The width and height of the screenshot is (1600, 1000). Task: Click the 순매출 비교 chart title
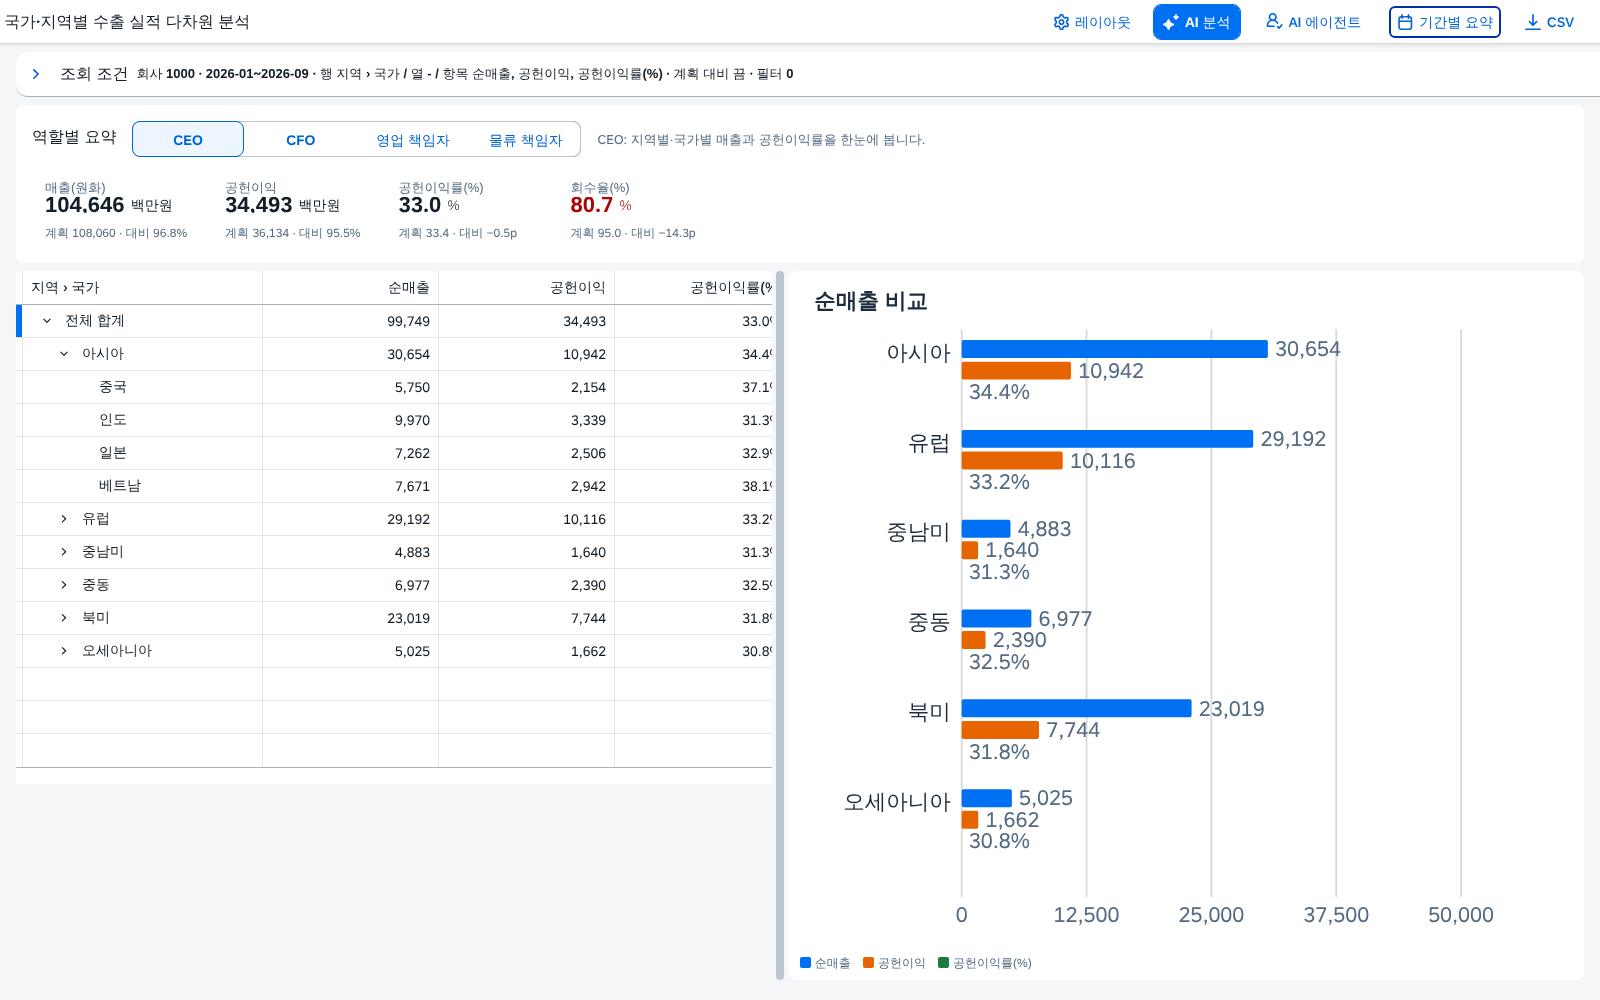tap(871, 301)
